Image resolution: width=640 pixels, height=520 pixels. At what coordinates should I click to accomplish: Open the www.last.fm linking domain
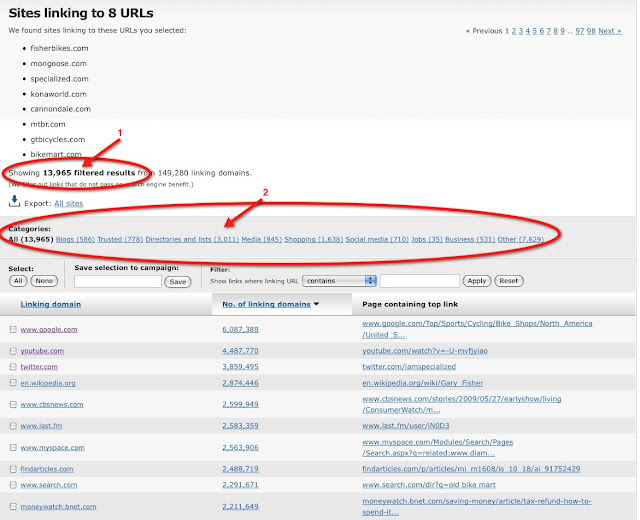[41, 426]
